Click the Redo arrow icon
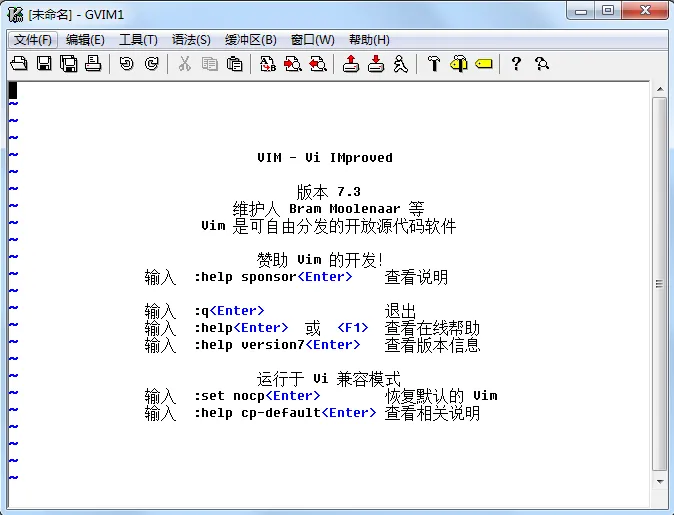This screenshot has height=515, width=674. click(151, 64)
